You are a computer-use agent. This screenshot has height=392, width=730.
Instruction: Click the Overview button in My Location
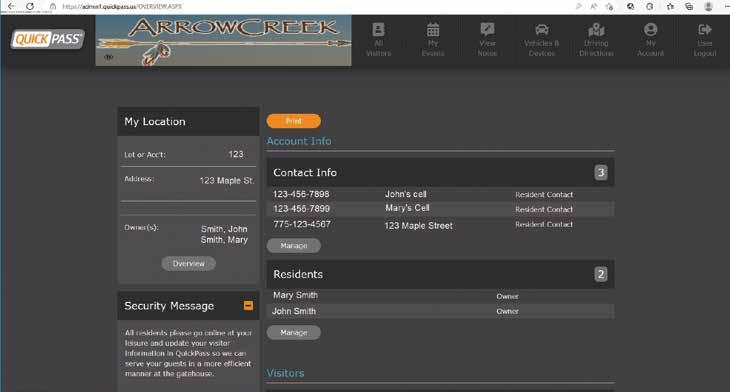coord(189,264)
